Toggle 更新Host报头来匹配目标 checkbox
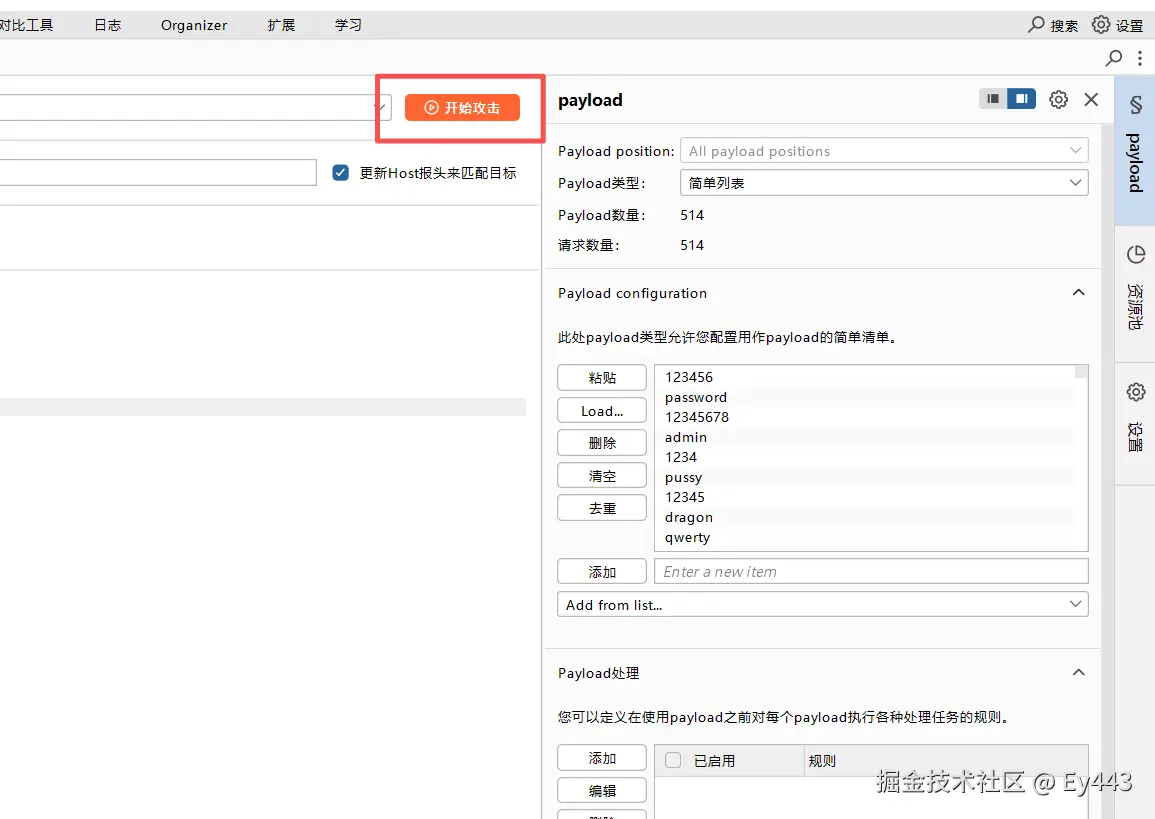The width and height of the screenshot is (1155, 819). [340, 173]
